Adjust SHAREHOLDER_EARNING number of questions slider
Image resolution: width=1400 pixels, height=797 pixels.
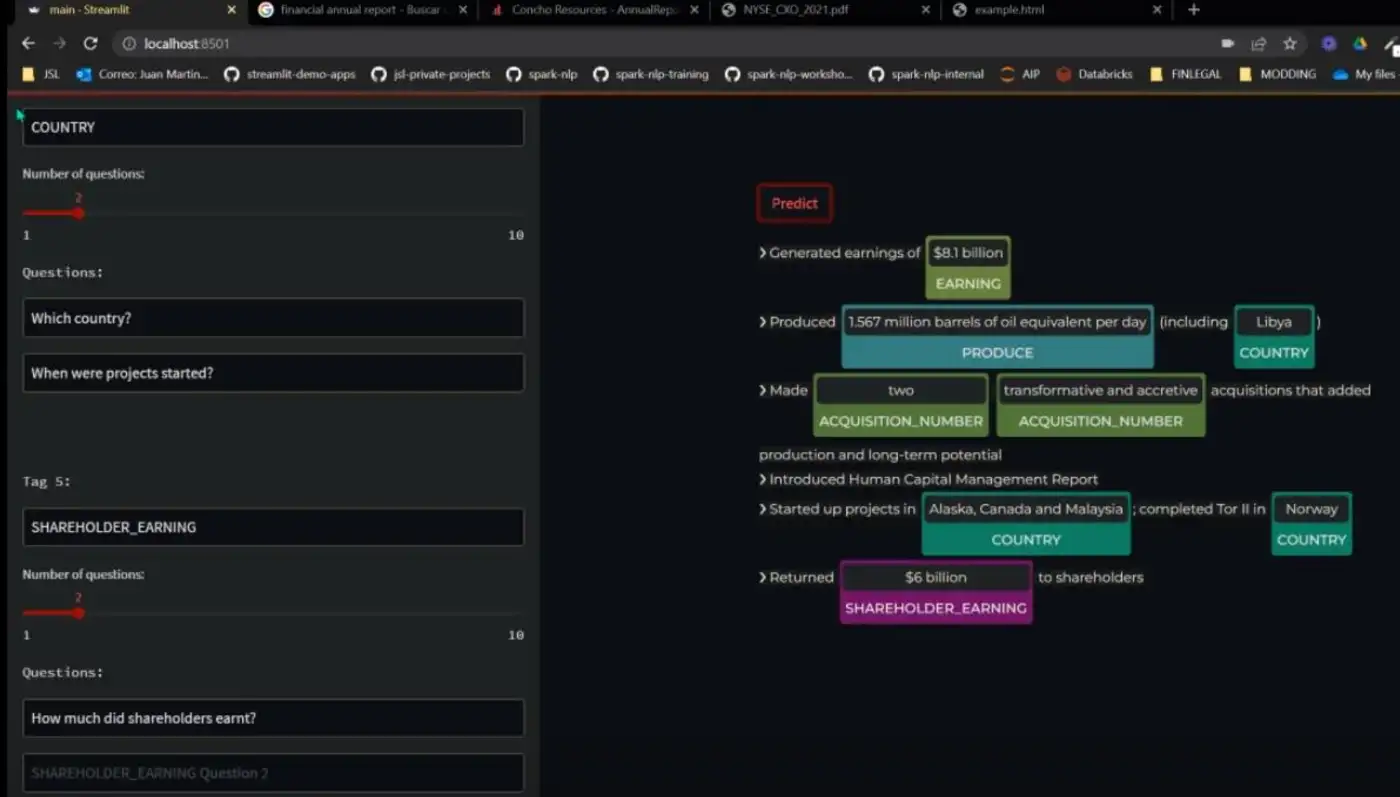78,613
